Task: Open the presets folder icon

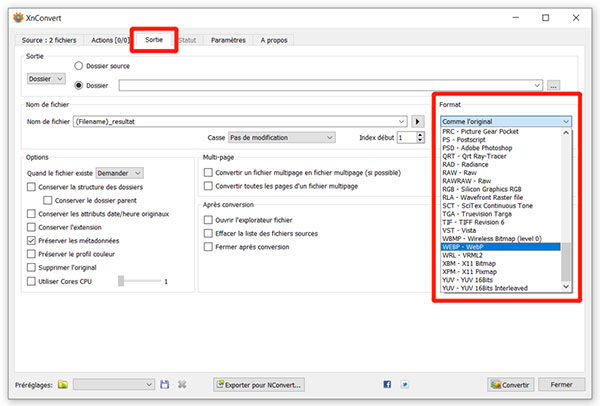Action: click(x=63, y=385)
